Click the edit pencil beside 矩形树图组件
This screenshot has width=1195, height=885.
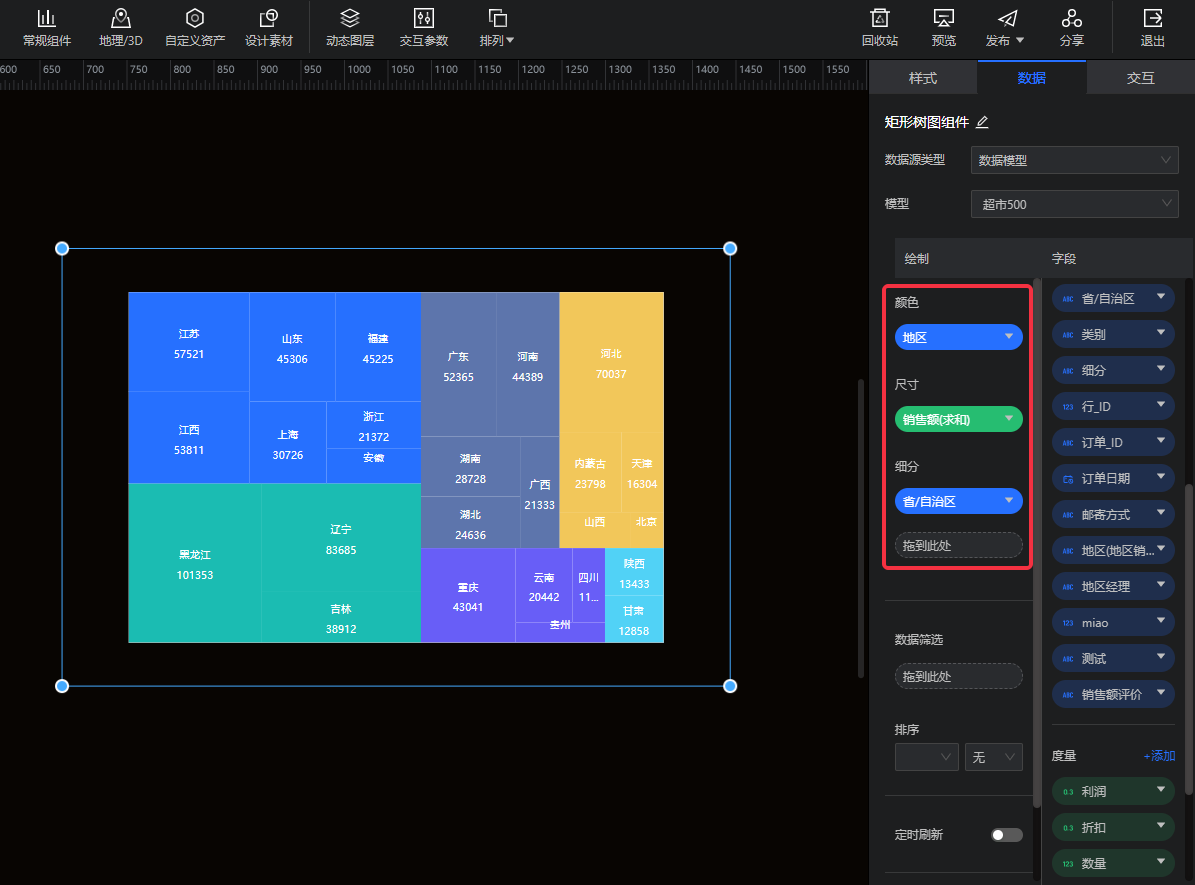coord(982,122)
